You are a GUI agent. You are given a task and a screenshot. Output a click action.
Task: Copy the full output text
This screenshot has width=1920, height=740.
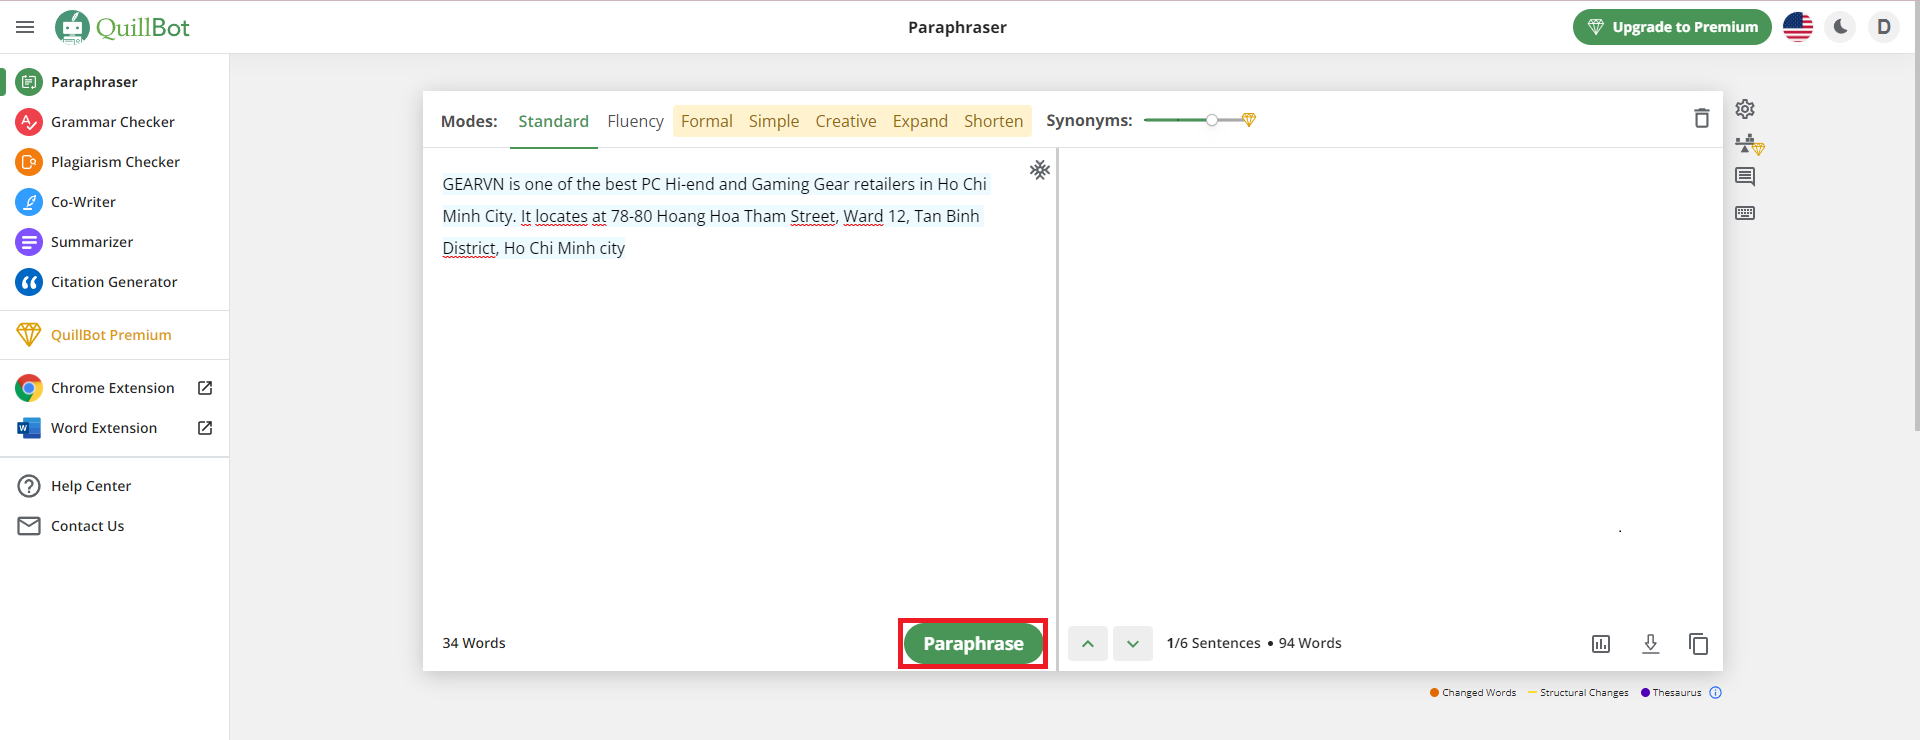[x=1698, y=644]
